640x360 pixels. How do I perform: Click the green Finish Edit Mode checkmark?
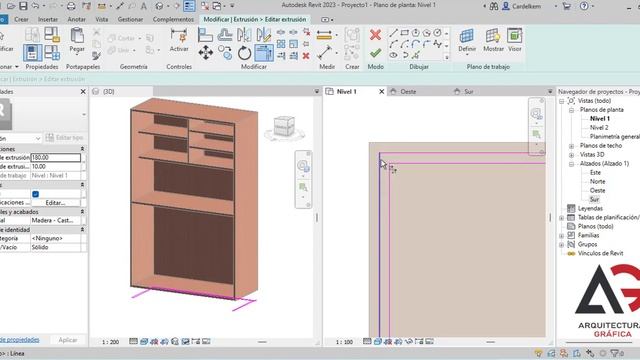pyautogui.click(x=376, y=53)
